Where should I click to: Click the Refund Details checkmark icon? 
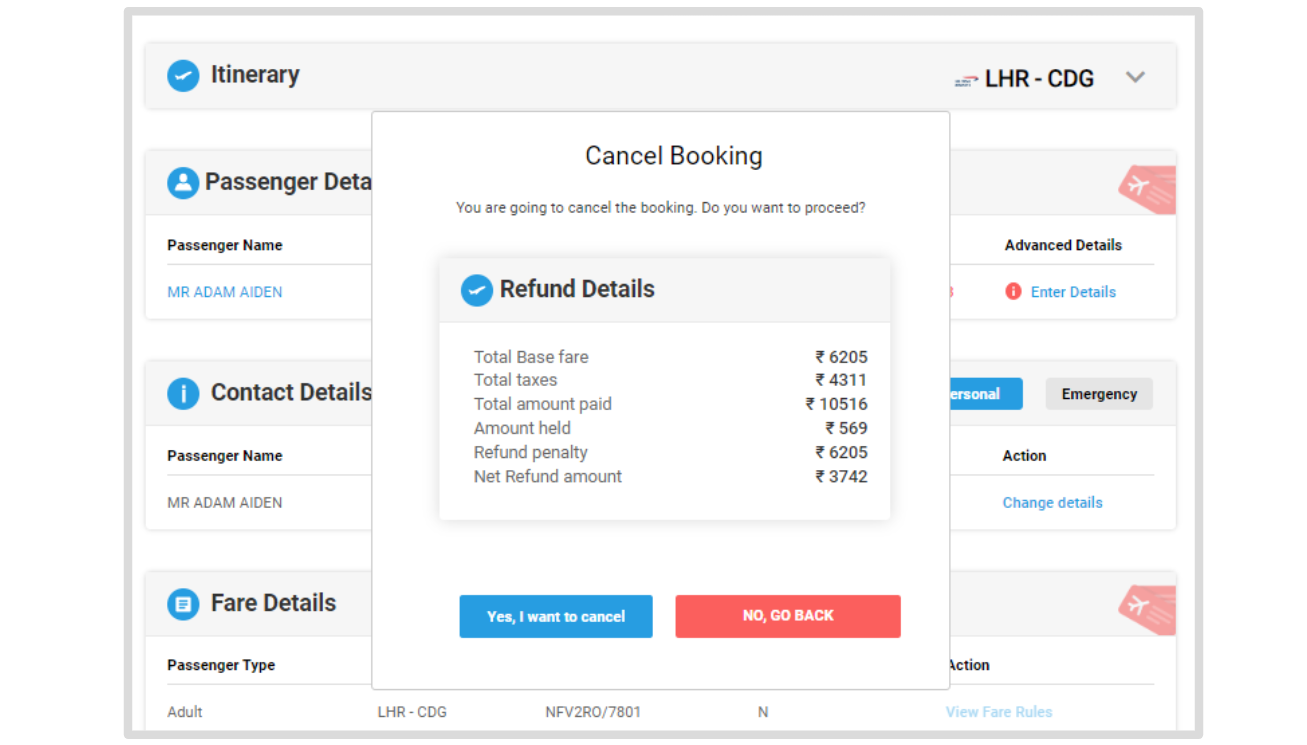pyautogui.click(x=477, y=290)
